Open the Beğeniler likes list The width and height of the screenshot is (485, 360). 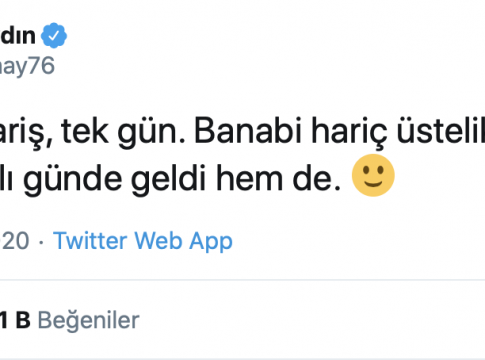88,320
